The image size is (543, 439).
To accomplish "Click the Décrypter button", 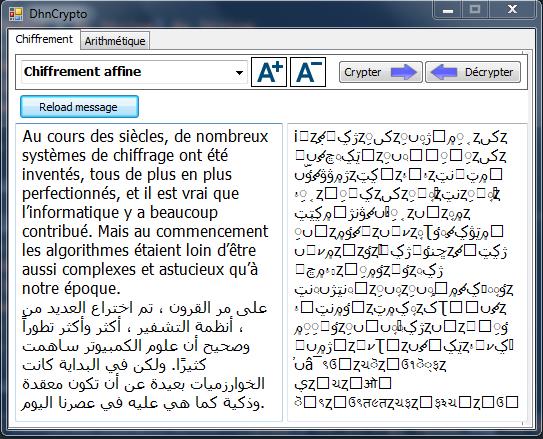I will [x=473, y=72].
